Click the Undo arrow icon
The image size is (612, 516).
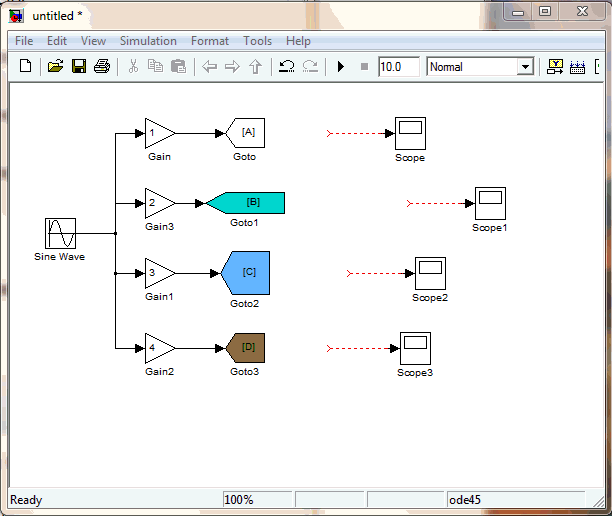(287, 67)
